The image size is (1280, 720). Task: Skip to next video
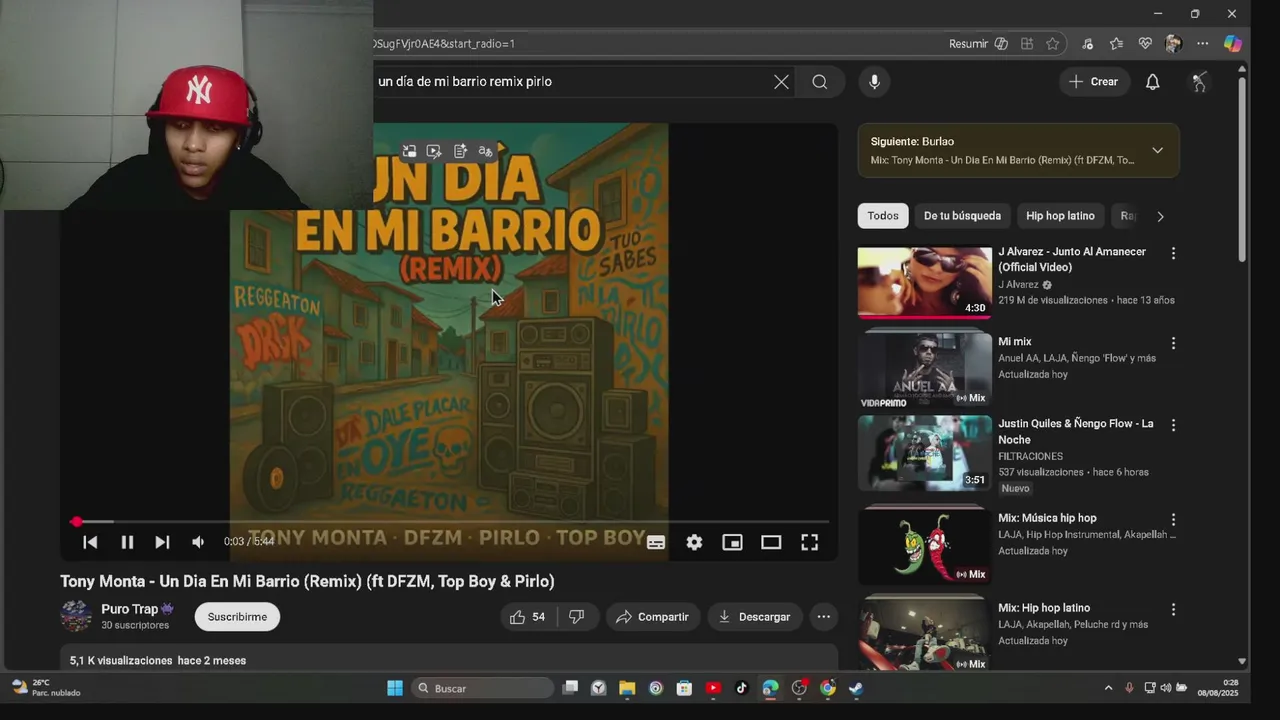(x=162, y=542)
